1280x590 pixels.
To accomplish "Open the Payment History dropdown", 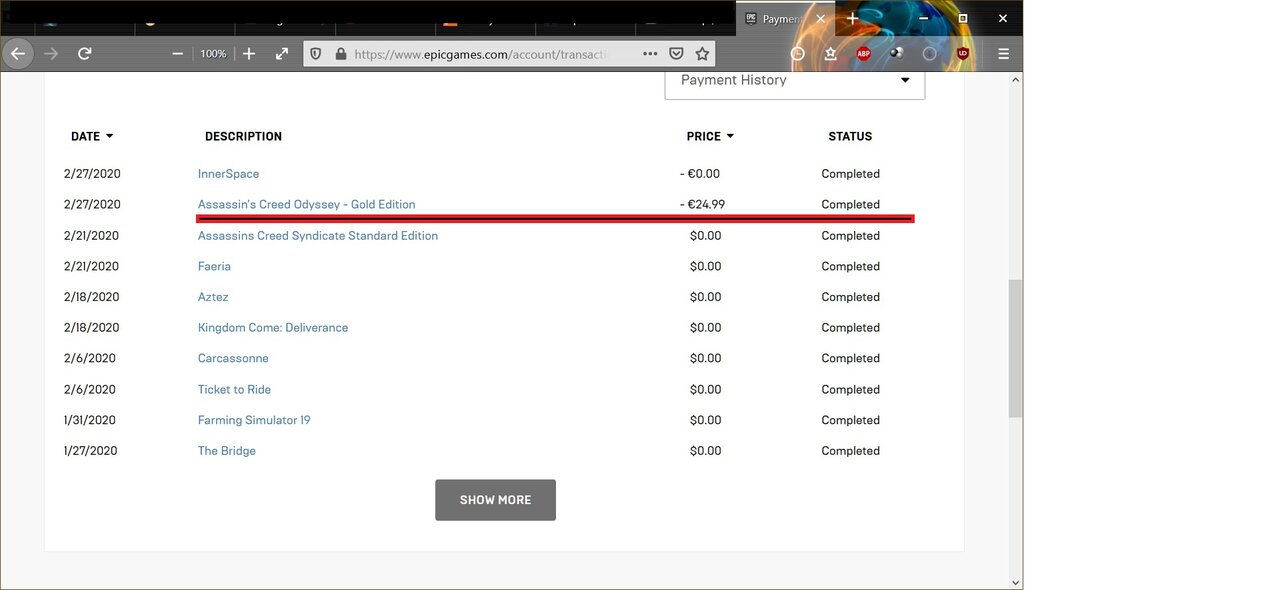I will point(795,80).
